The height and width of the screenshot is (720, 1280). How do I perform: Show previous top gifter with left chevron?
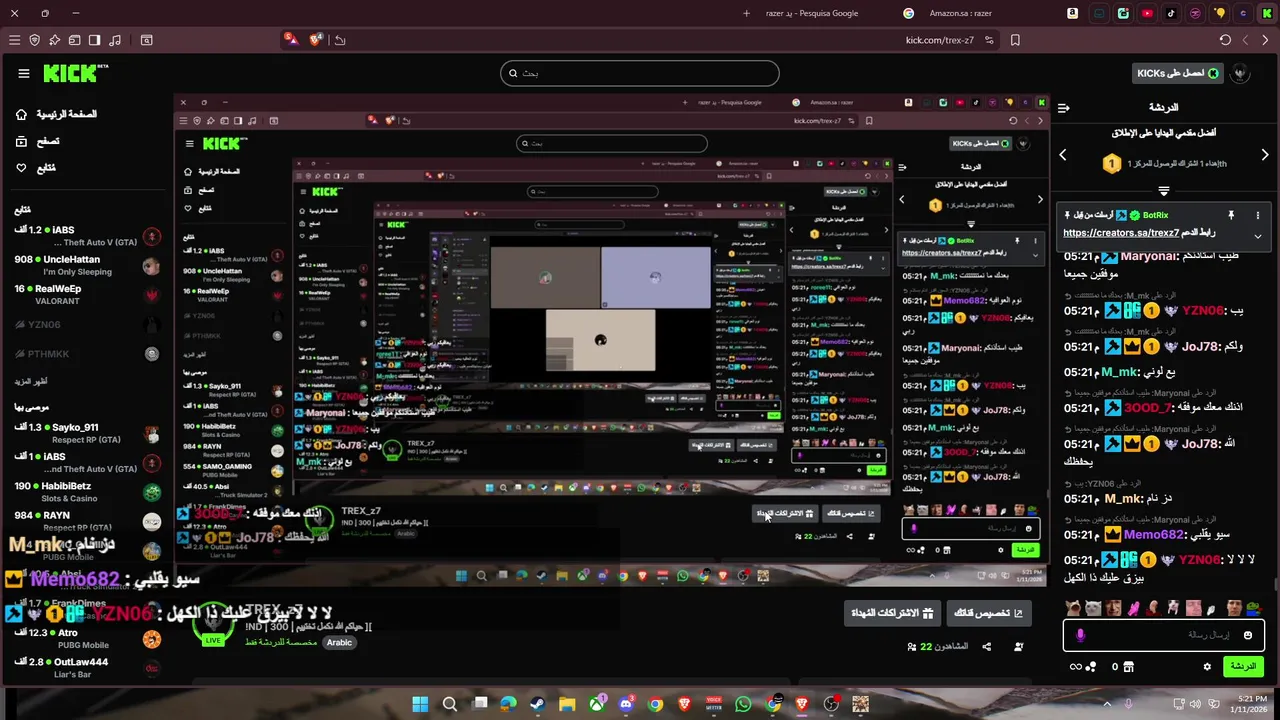pyautogui.click(x=1063, y=155)
